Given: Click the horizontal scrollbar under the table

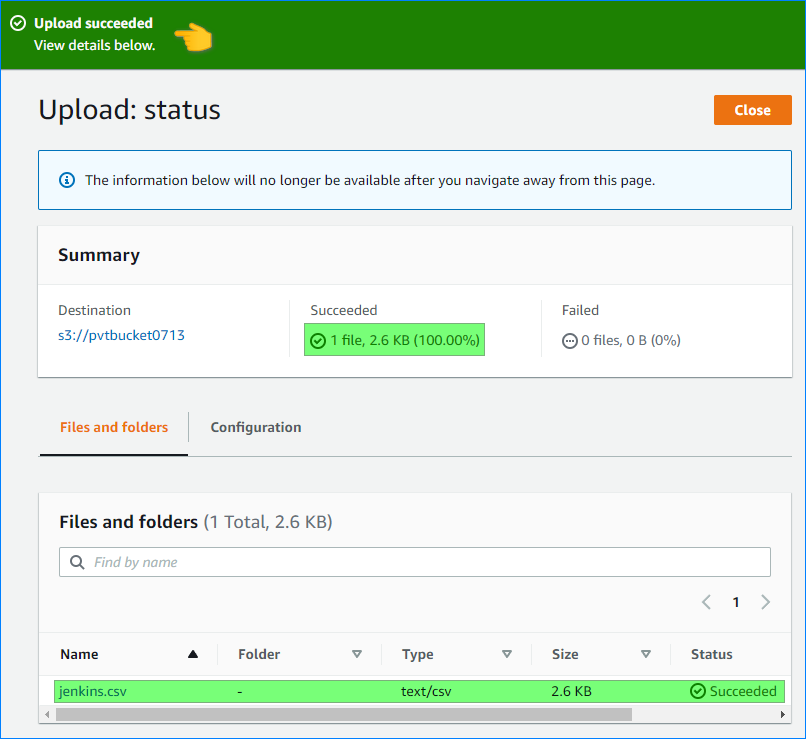Looking at the screenshot, I should (343, 714).
